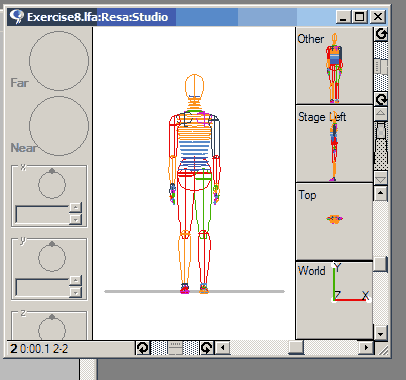Click the x angle input field
The height and width of the screenshot is (380, 406).
[x=42, y=214]
